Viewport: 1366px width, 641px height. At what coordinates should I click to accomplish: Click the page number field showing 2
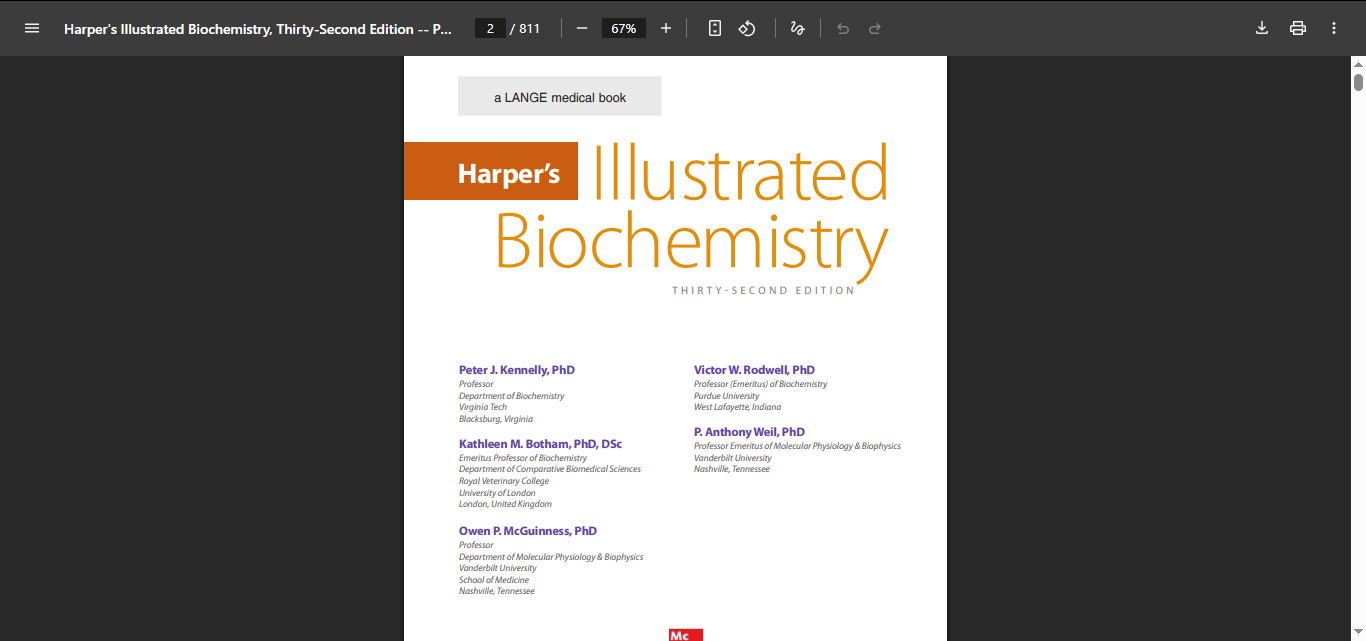490,28
